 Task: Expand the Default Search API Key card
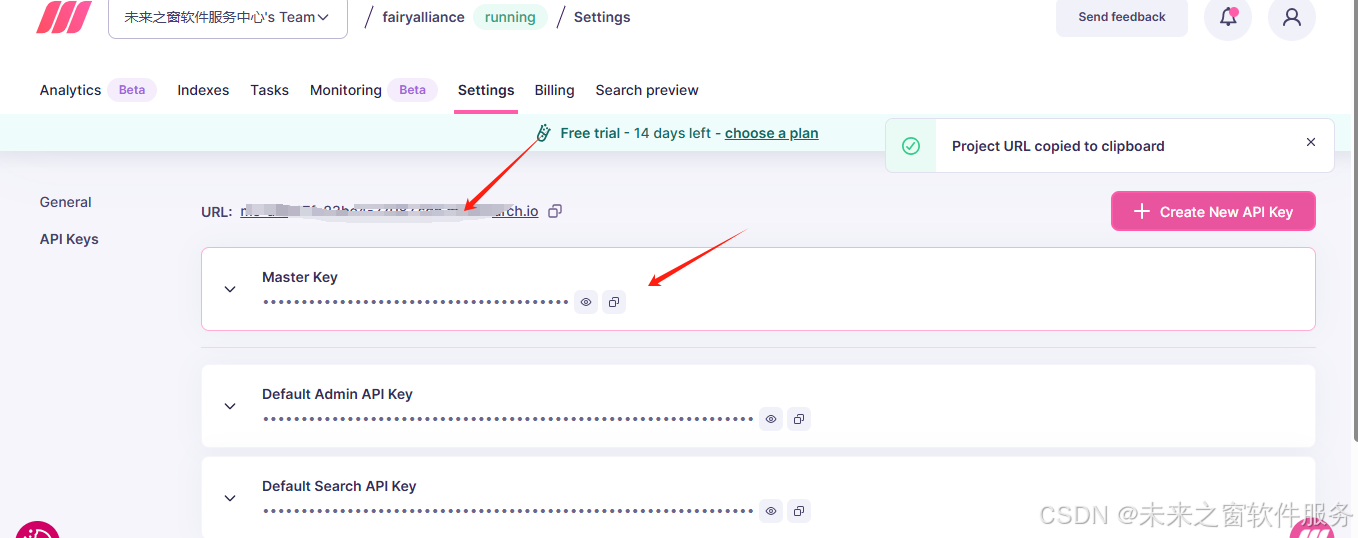[x=230, y=498]
